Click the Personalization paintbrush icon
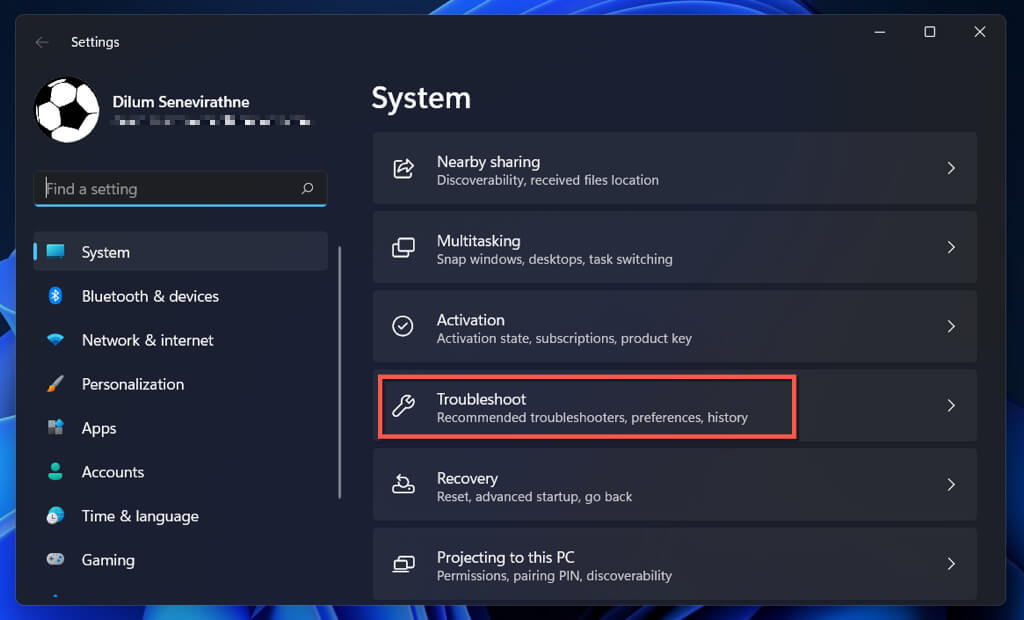Viewport: 1024px width, 620px height. 56,383
